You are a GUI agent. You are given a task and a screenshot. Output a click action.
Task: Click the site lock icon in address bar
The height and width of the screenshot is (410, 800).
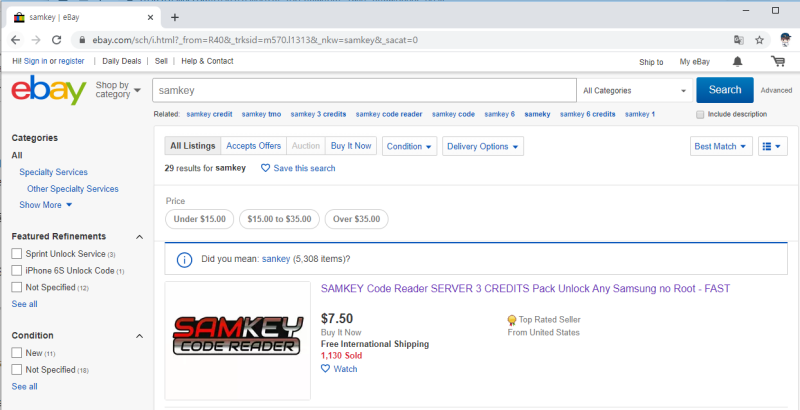tap(82, 40)
